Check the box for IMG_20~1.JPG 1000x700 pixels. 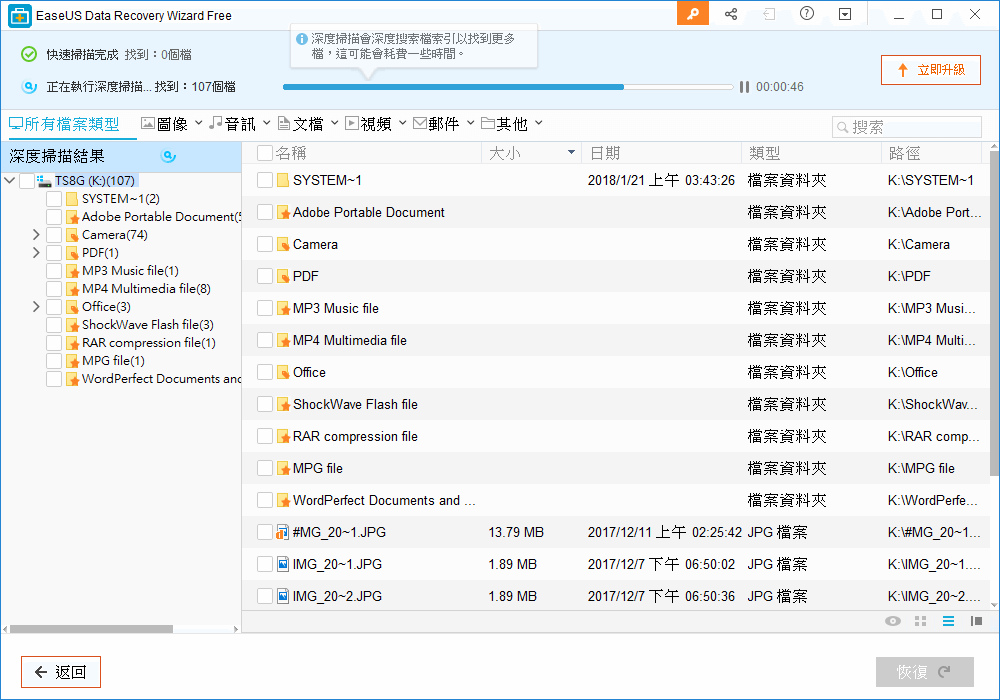(265, 564)
